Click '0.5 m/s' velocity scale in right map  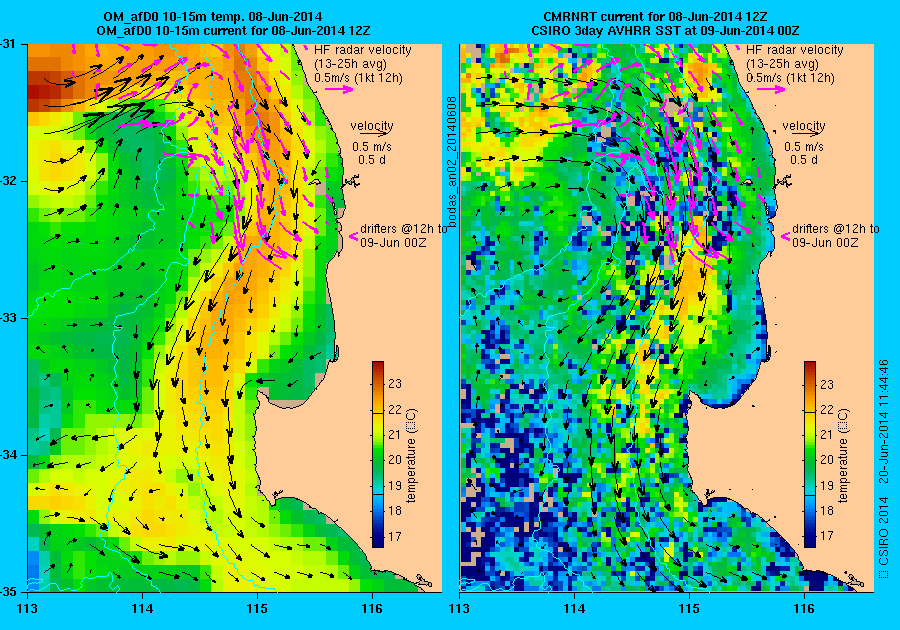click(x=804, y=147)
